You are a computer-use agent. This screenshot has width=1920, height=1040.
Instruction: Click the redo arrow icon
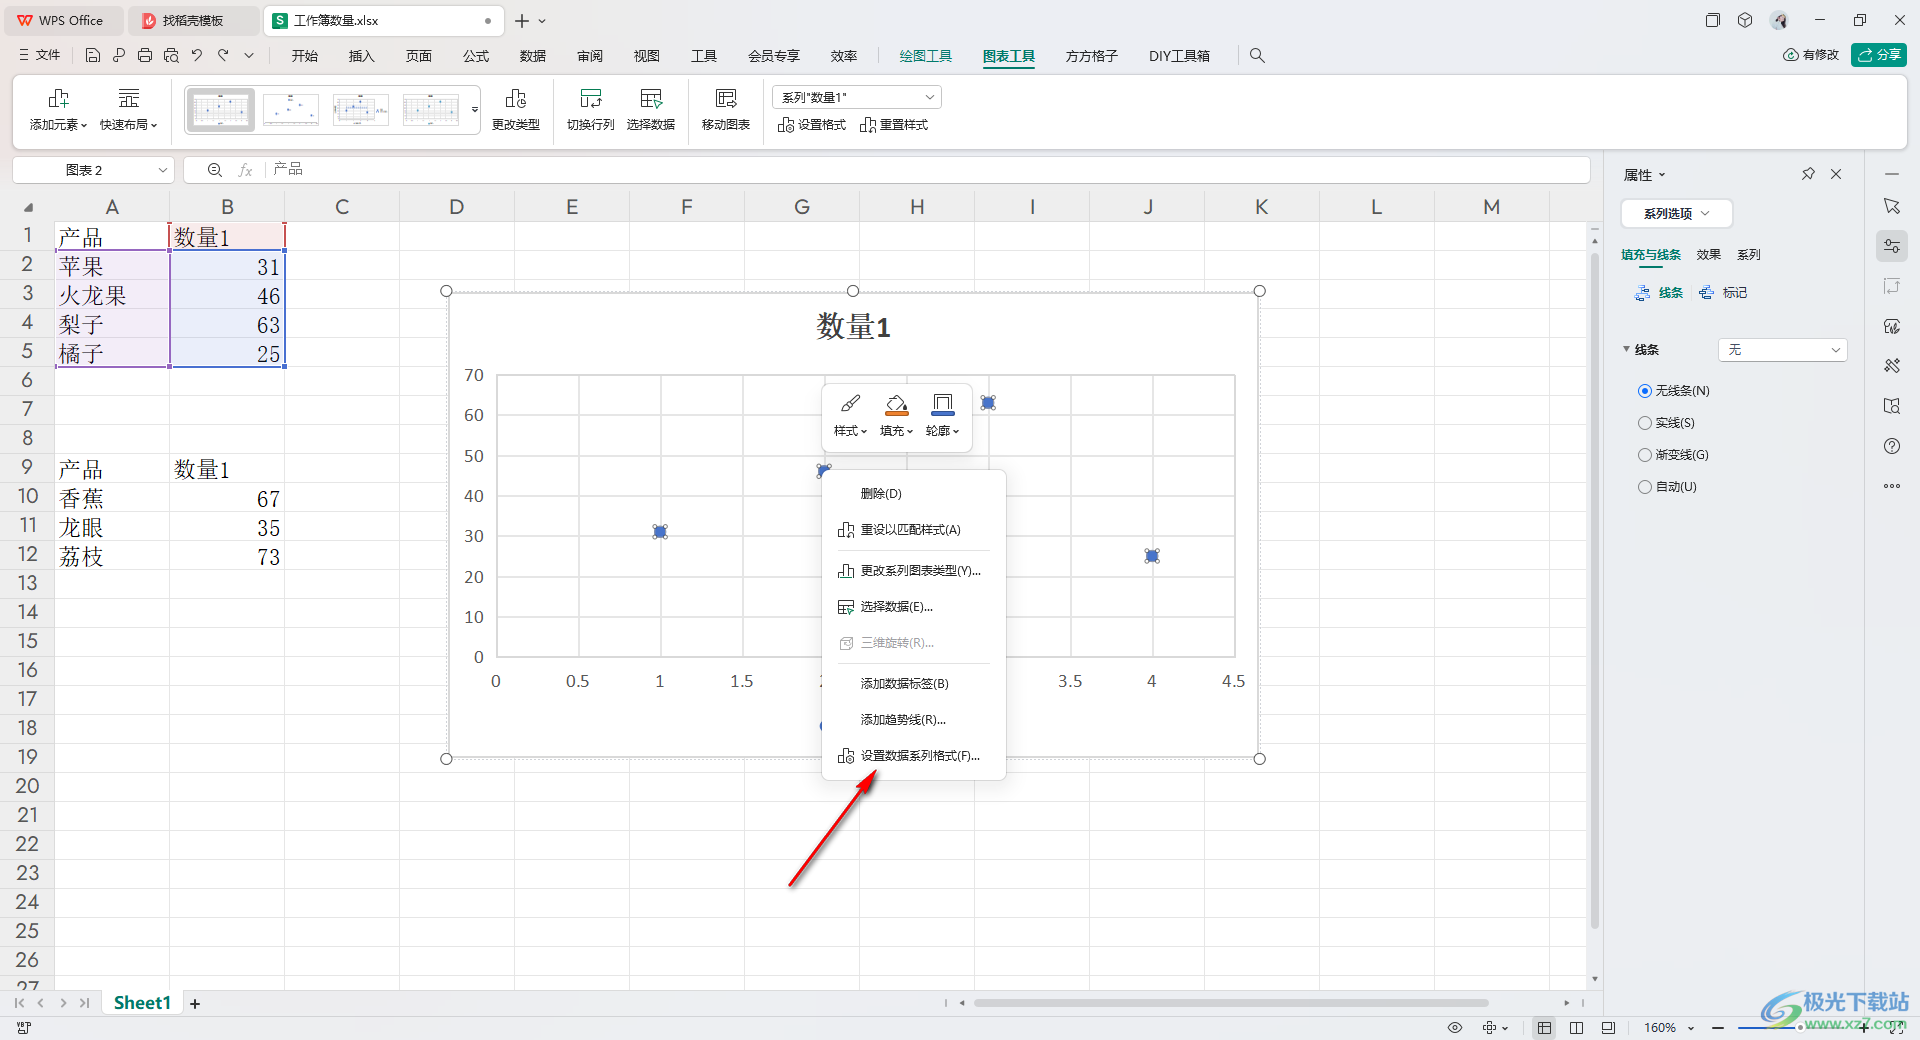click(223, 56)
